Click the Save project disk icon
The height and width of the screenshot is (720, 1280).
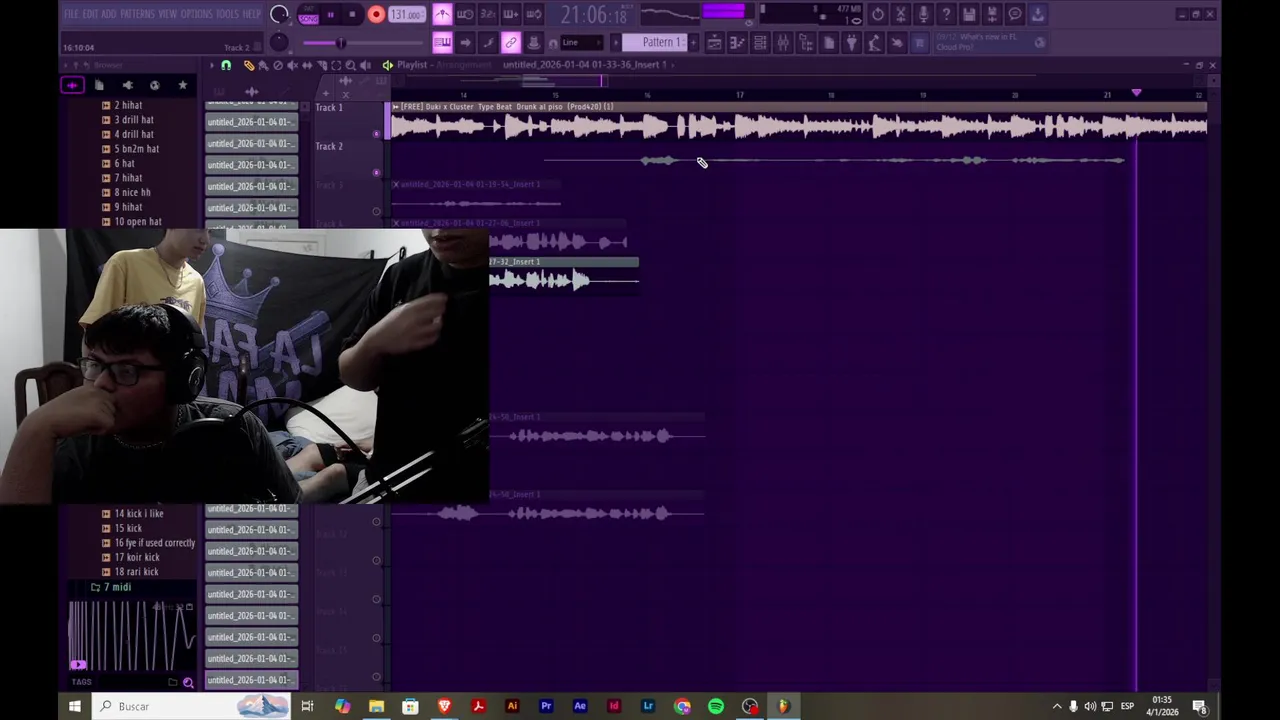point(969,14)
